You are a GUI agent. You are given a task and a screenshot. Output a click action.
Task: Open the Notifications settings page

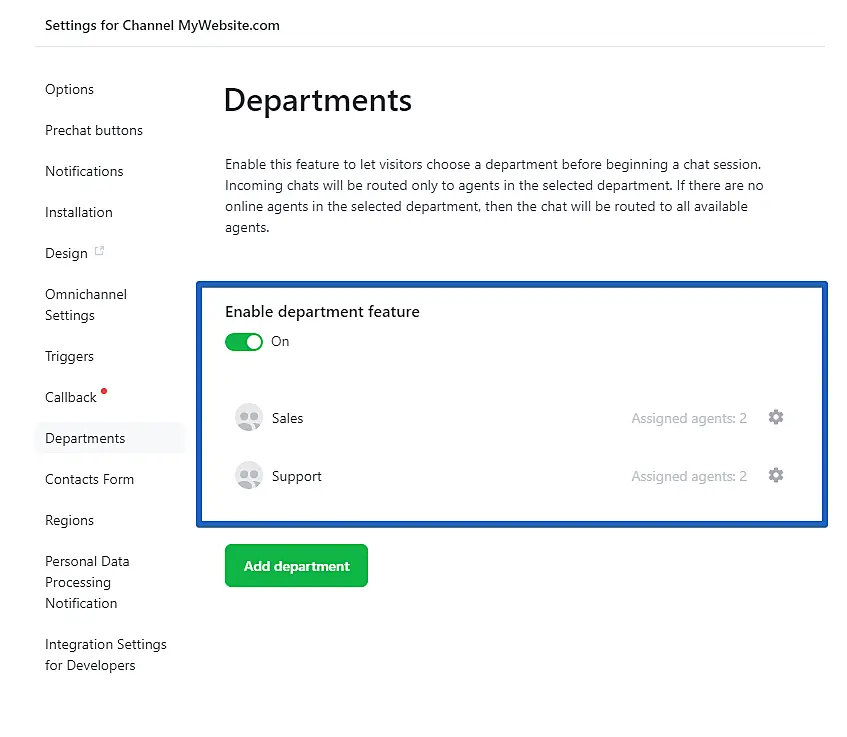pos(84,171)
